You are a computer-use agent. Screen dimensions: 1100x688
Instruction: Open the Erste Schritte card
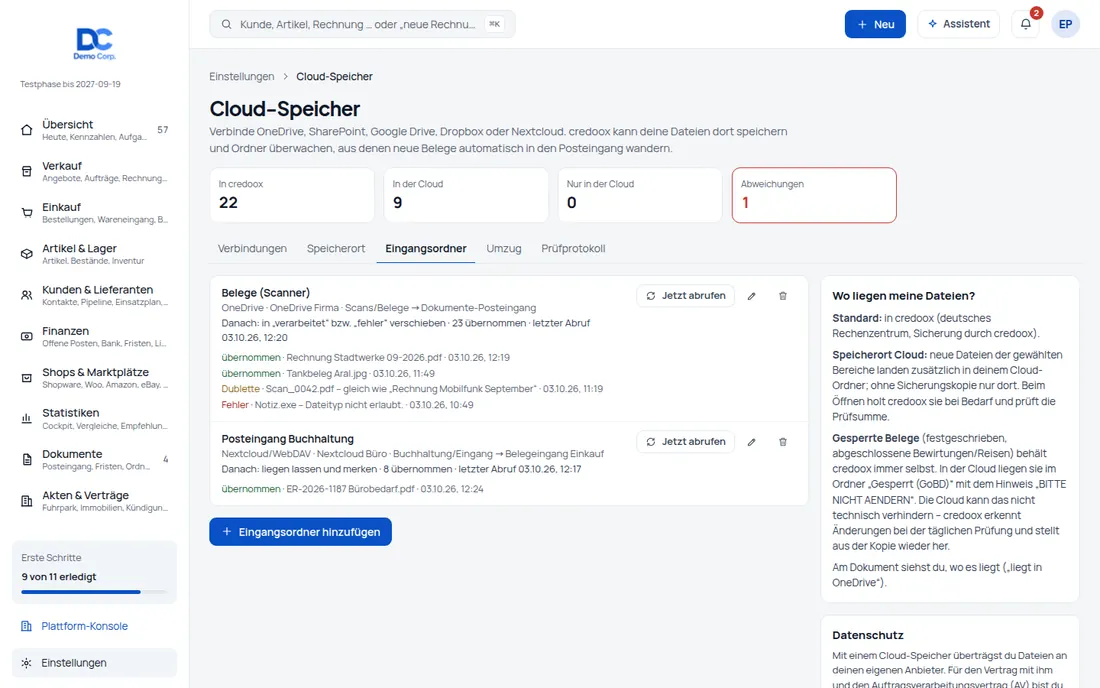tap(94, 572)
